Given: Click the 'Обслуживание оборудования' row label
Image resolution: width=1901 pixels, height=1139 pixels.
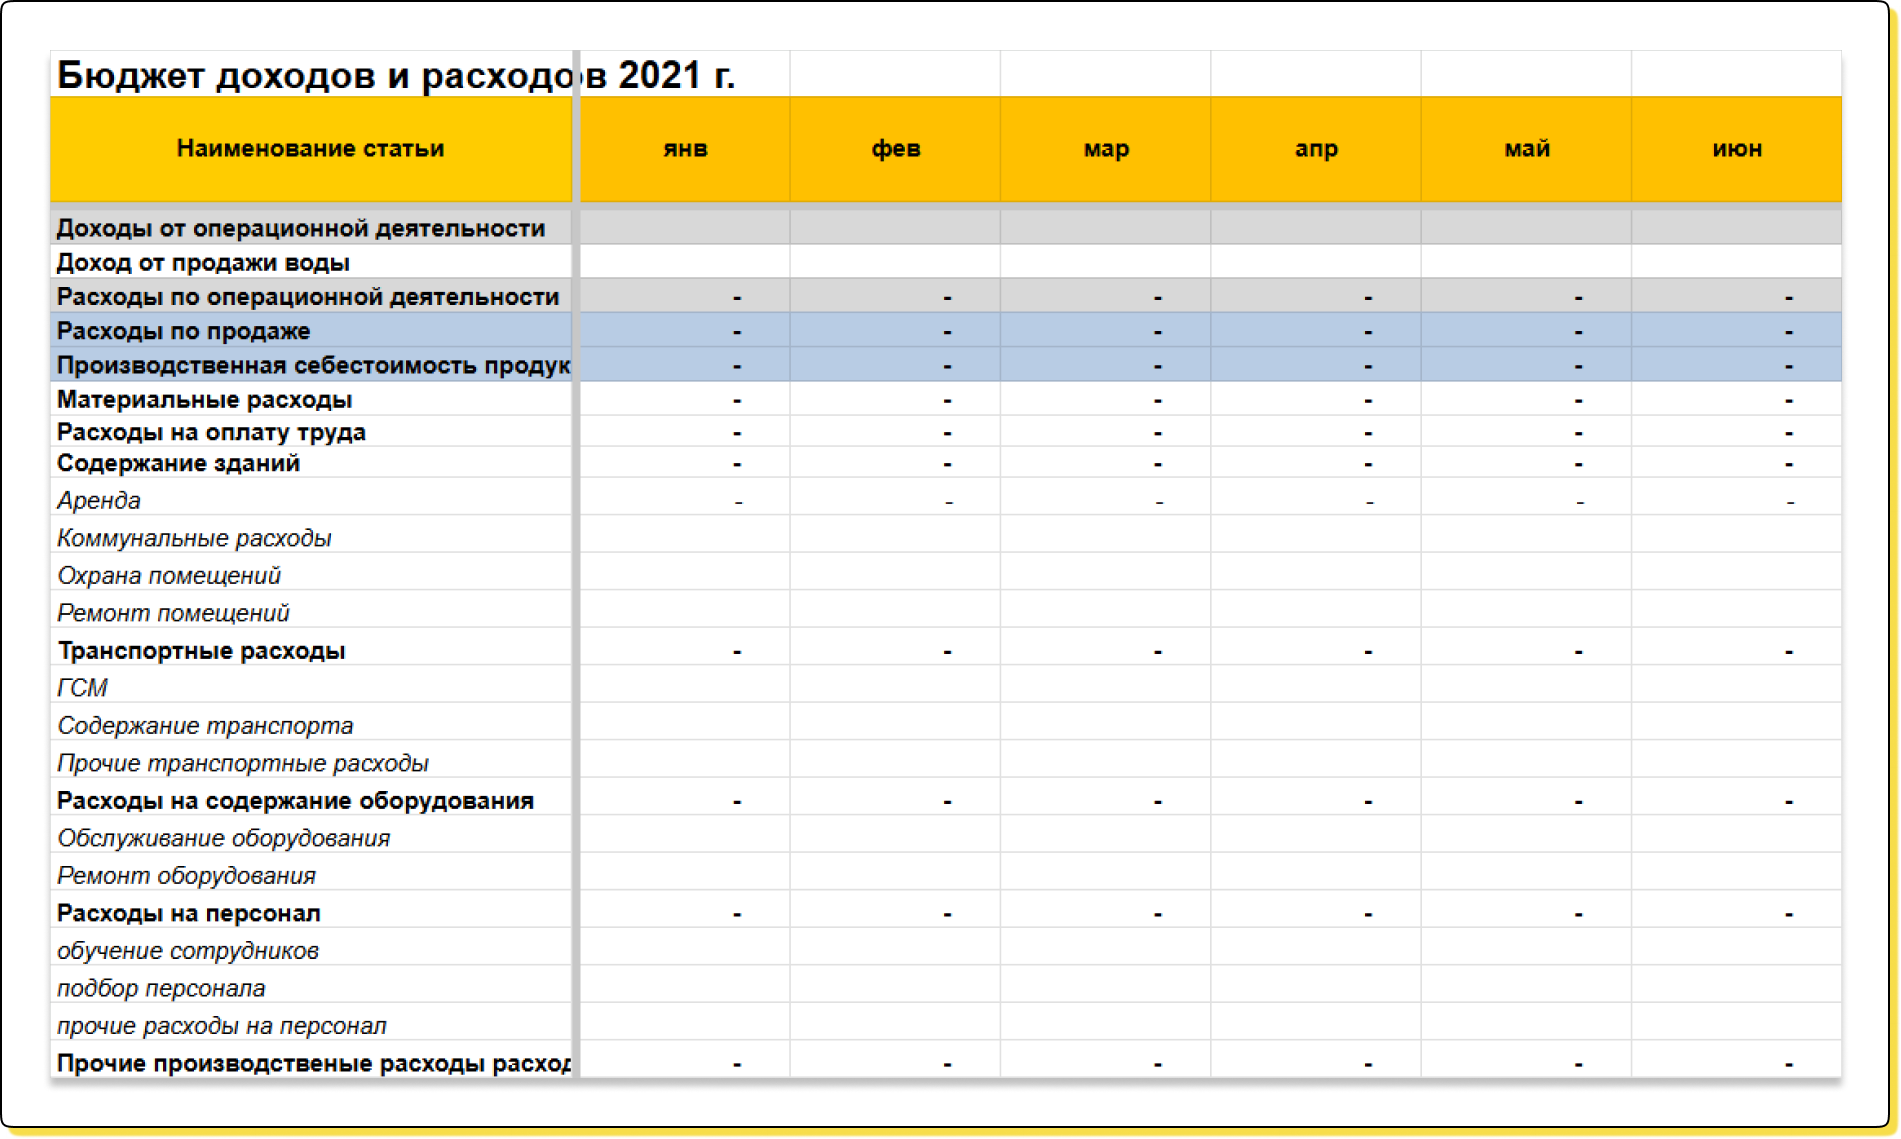Looking at the screenshot, I should pyautogui.click(x=224, y=838).
